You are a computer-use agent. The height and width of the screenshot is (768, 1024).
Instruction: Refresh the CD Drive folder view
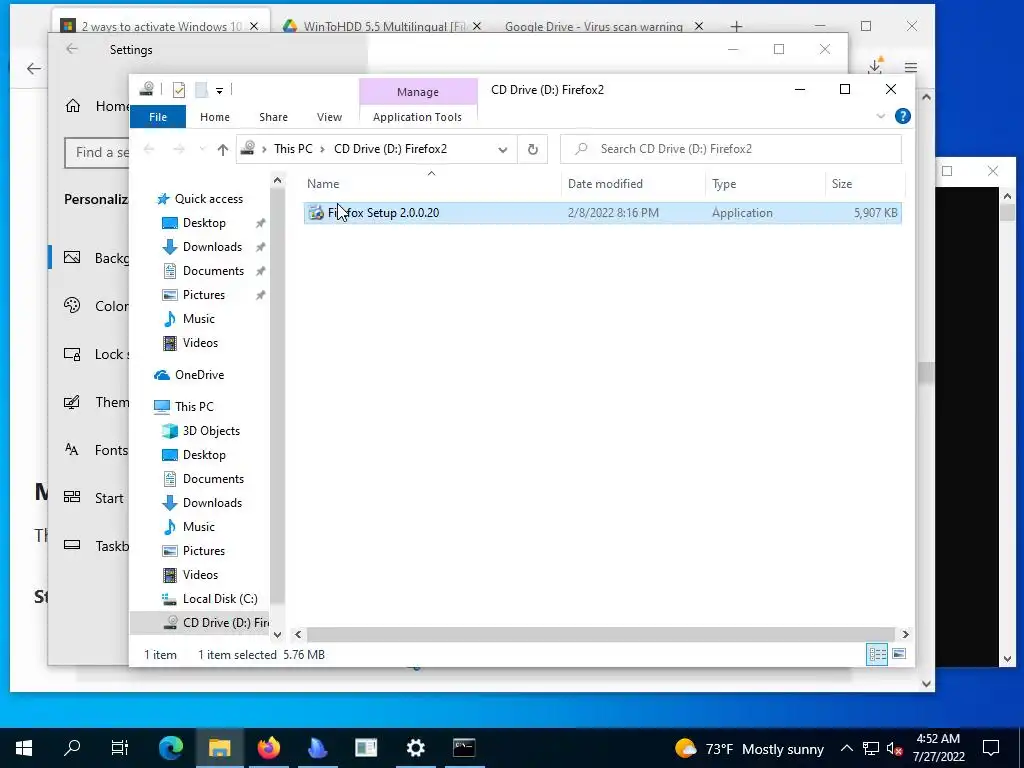533,150
